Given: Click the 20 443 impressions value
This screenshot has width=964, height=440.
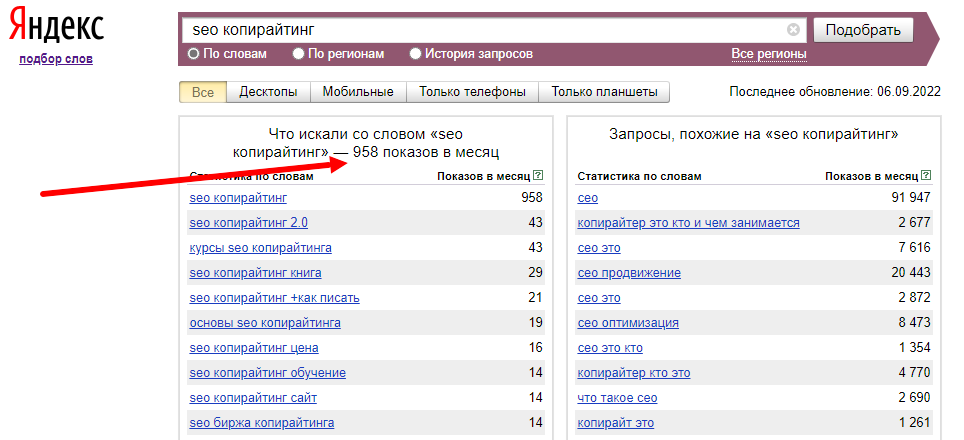Looking at the screenshot, I should (x=909, y=273).
